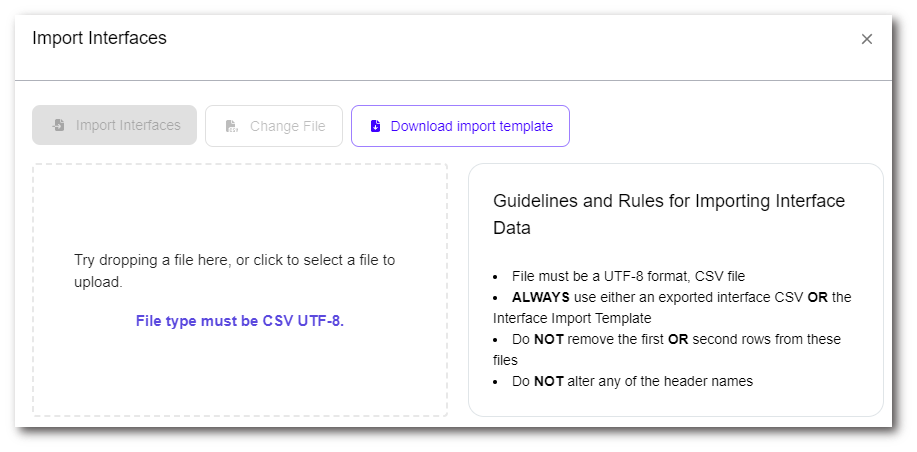This screenshot has height=452, width=917.
Task: Click the import icon on Import Interfaces button
Action: [59, 126]
